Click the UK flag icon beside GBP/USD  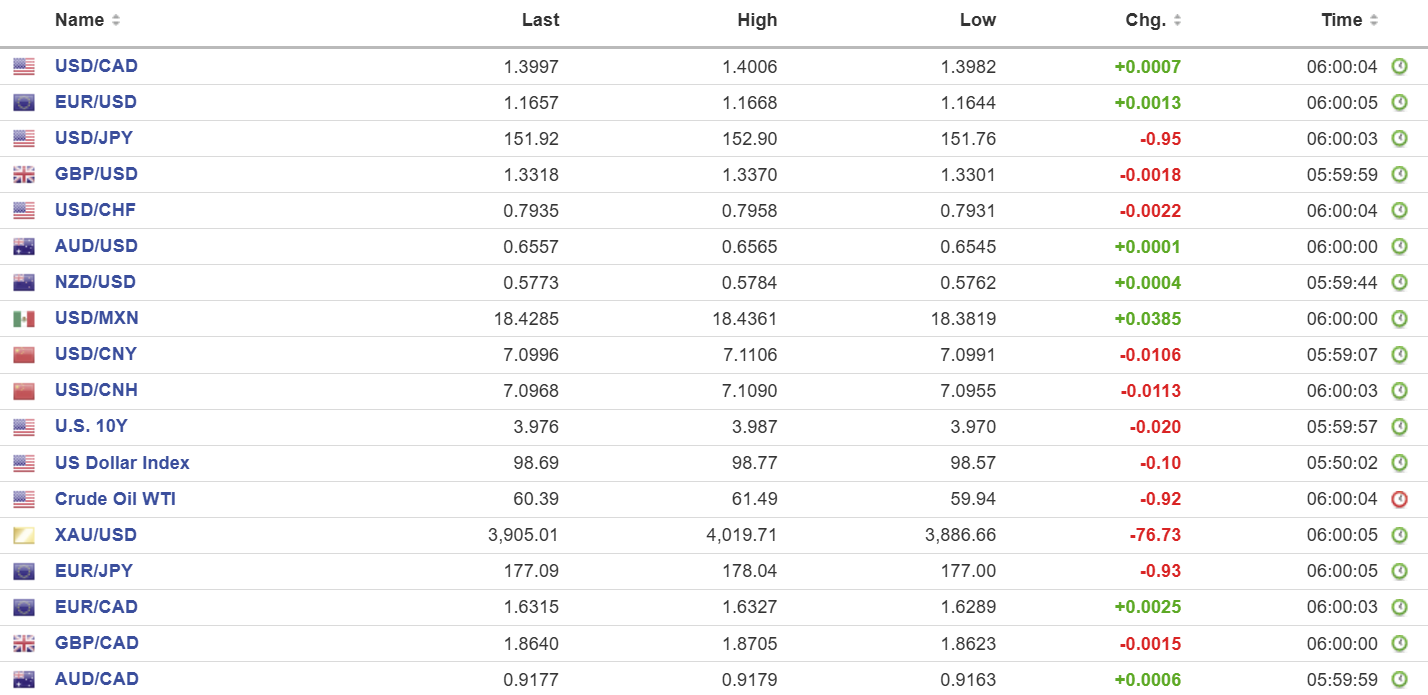coord(24,175)
